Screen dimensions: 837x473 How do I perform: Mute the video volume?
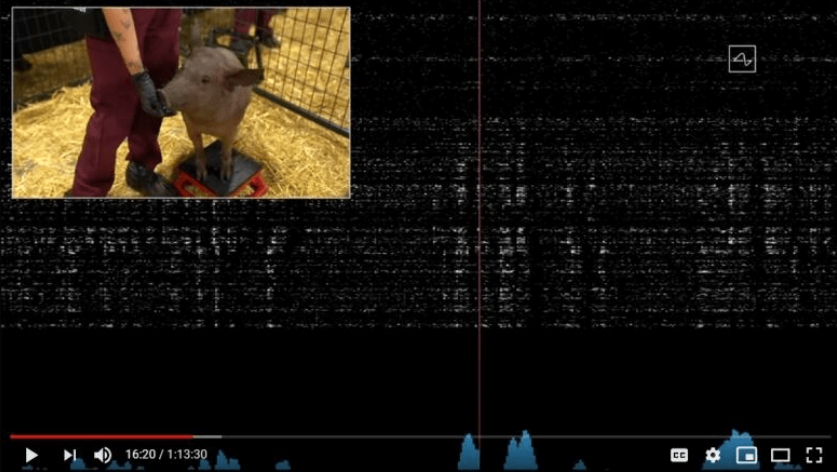(102, 455)
